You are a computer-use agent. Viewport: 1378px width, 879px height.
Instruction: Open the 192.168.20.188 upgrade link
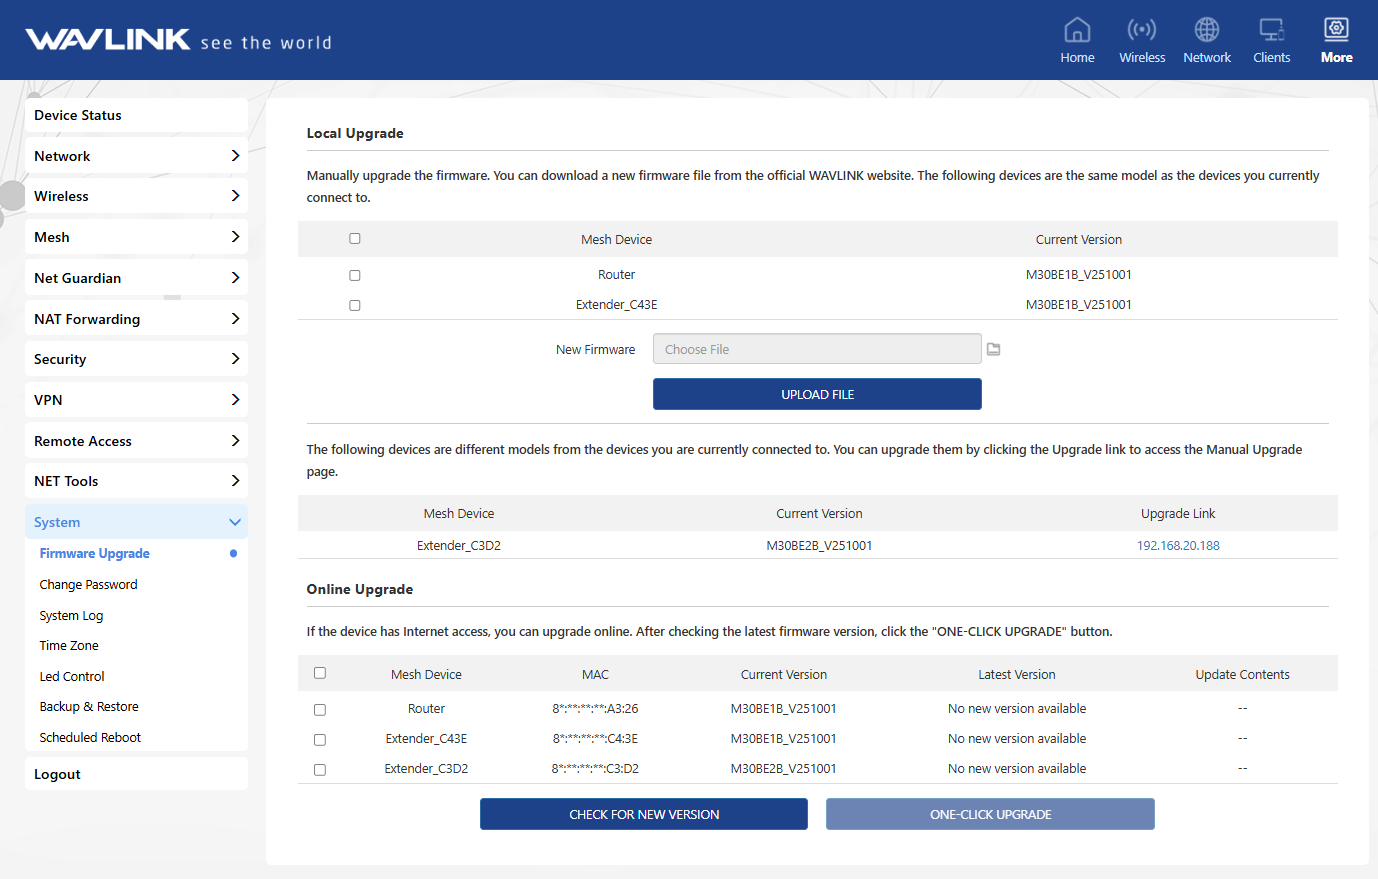click(1178, 546)
